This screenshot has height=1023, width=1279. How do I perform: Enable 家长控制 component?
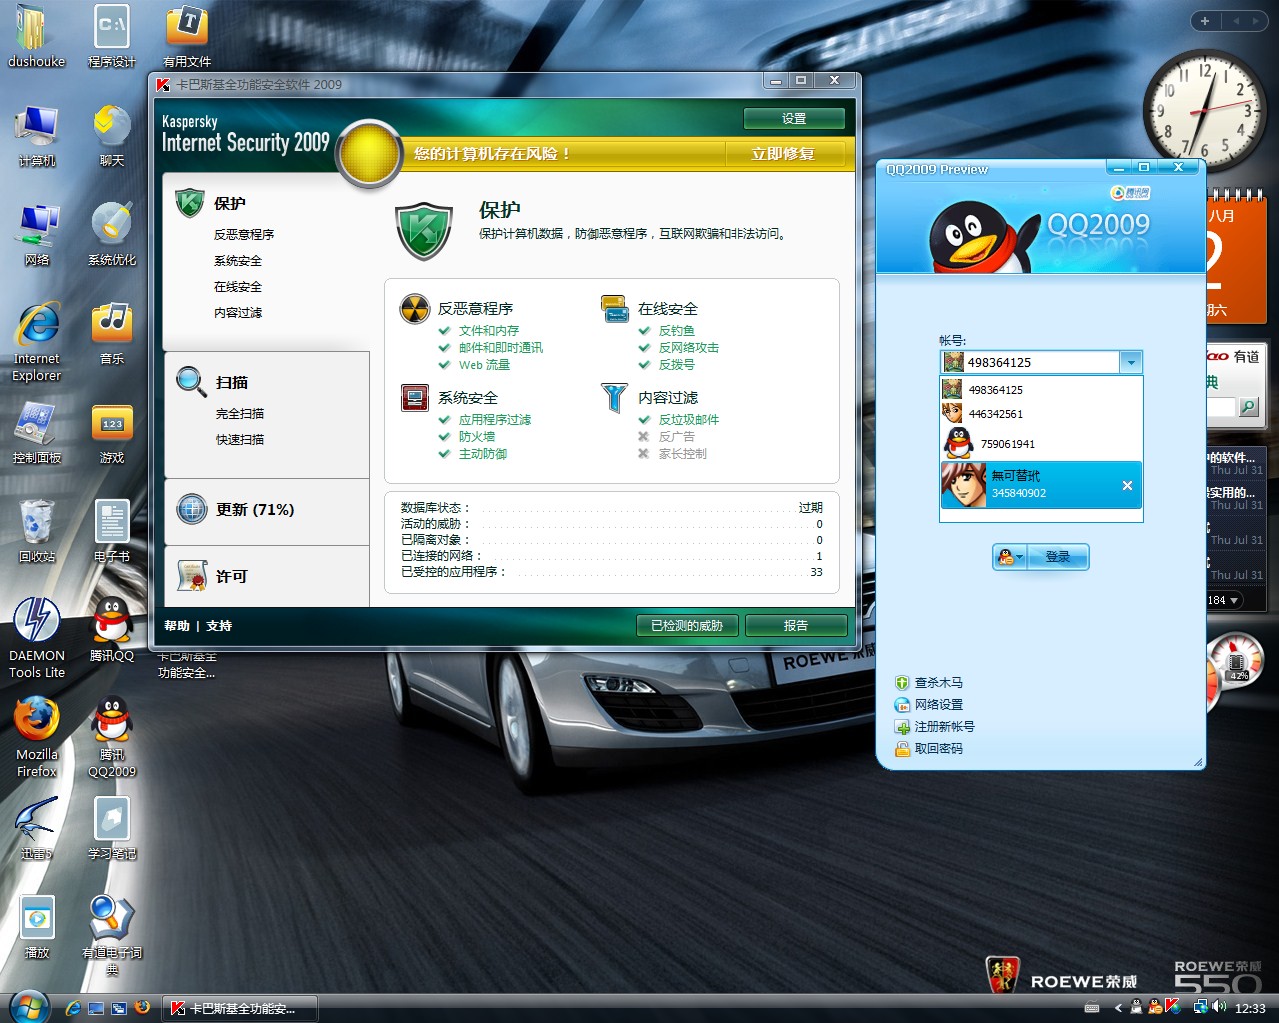click(x=672, y=453)
